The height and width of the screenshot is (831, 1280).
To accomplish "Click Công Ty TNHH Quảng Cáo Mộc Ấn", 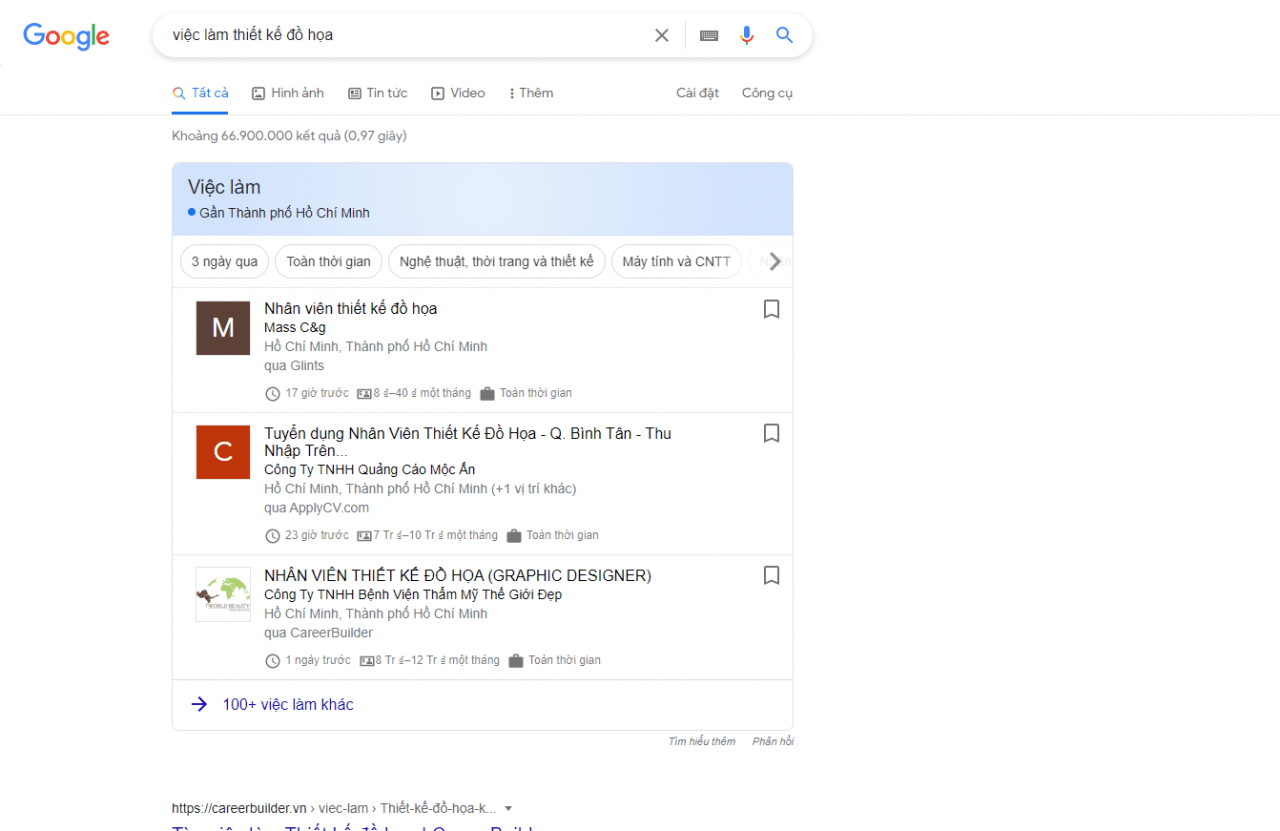I will pyautogui.click(x=370, y=469).
